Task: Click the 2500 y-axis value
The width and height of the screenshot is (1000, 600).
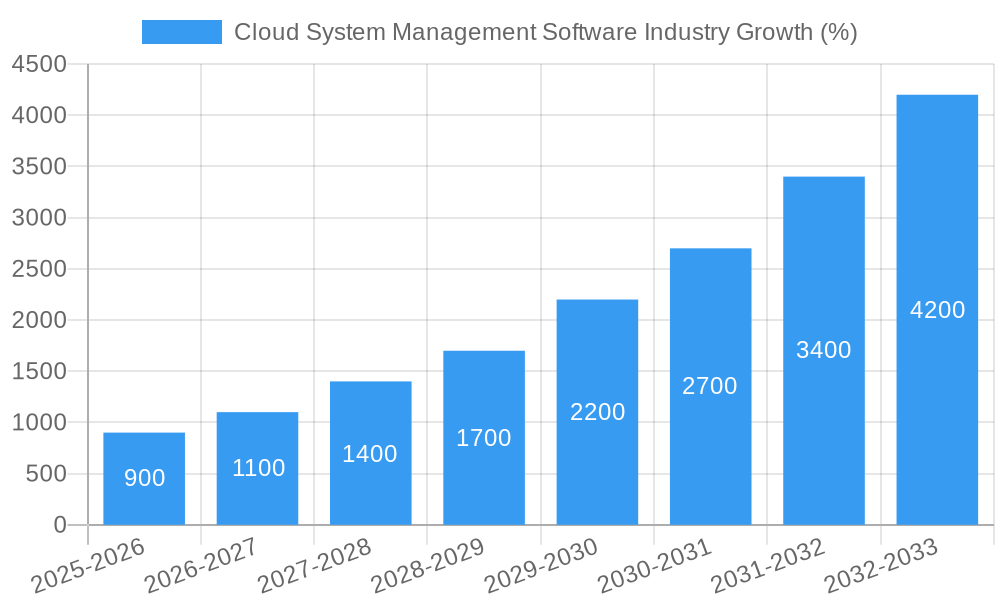Action: point(39,268)
